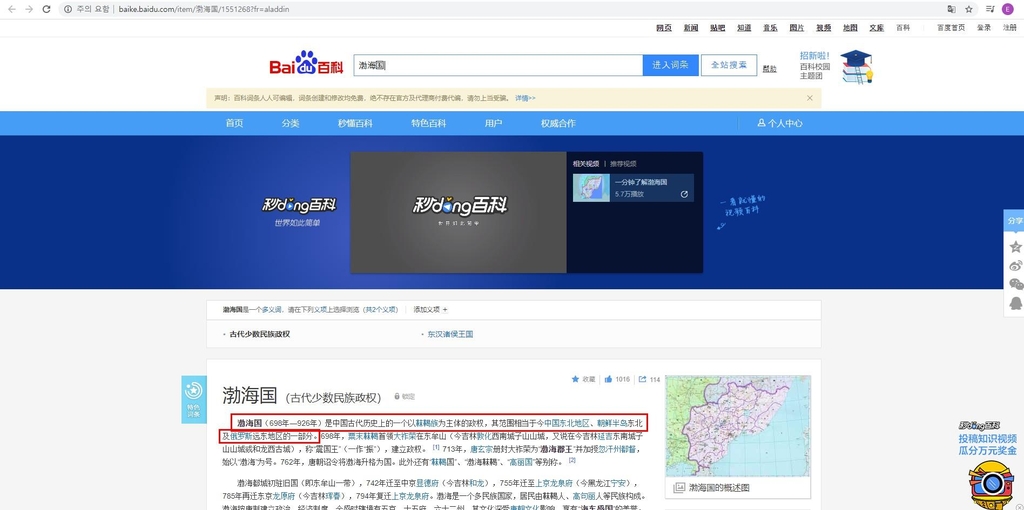The height and width of the screenshot is (510, 1024).
Task: Click the 多义词 link
Action: point(271,310)
